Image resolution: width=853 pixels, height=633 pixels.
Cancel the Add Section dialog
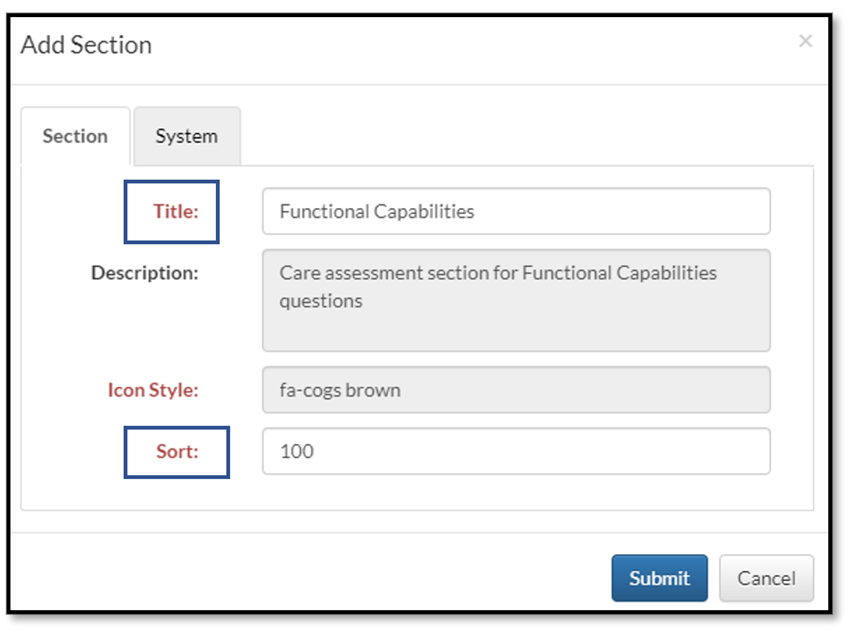click(766, 578)
